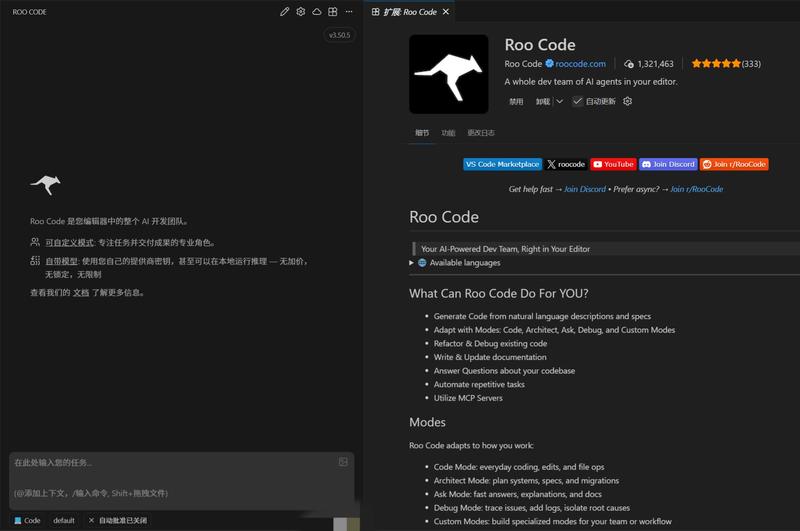The width and height of the screenshot is (800, 531).
Task: Switch to the 细节 details tab
Action: pos(422,133)
